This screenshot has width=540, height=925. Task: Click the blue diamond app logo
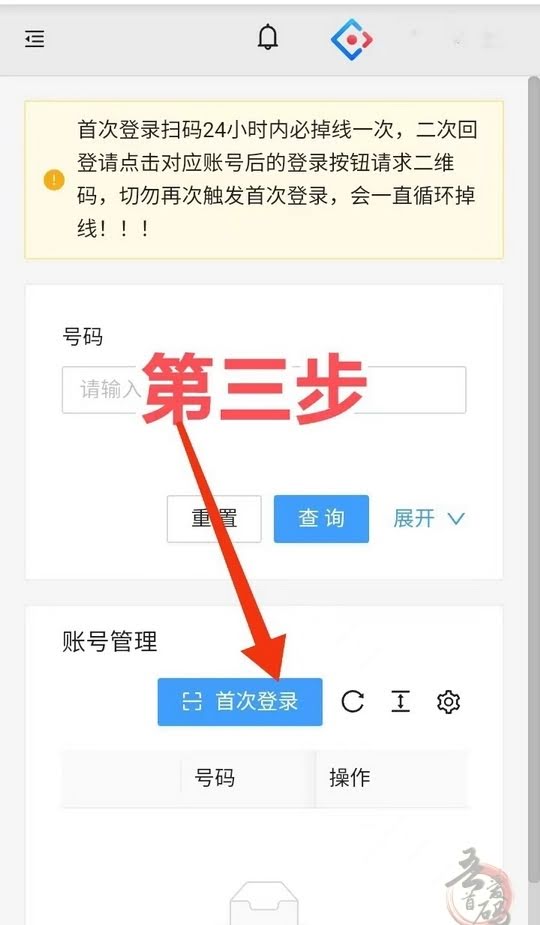[352, 40]
